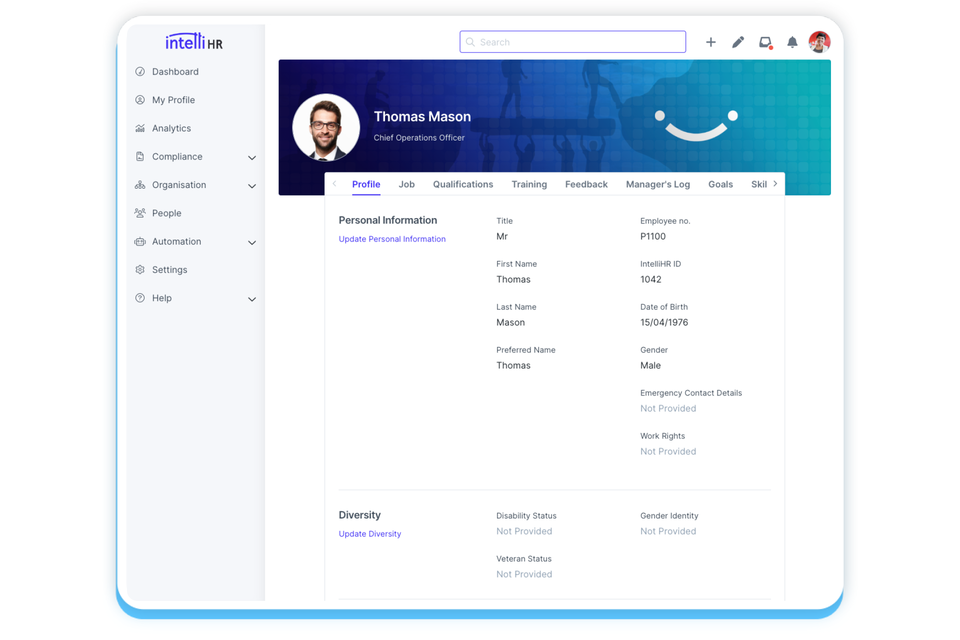Click the search magnifier icon

[470, 42]
